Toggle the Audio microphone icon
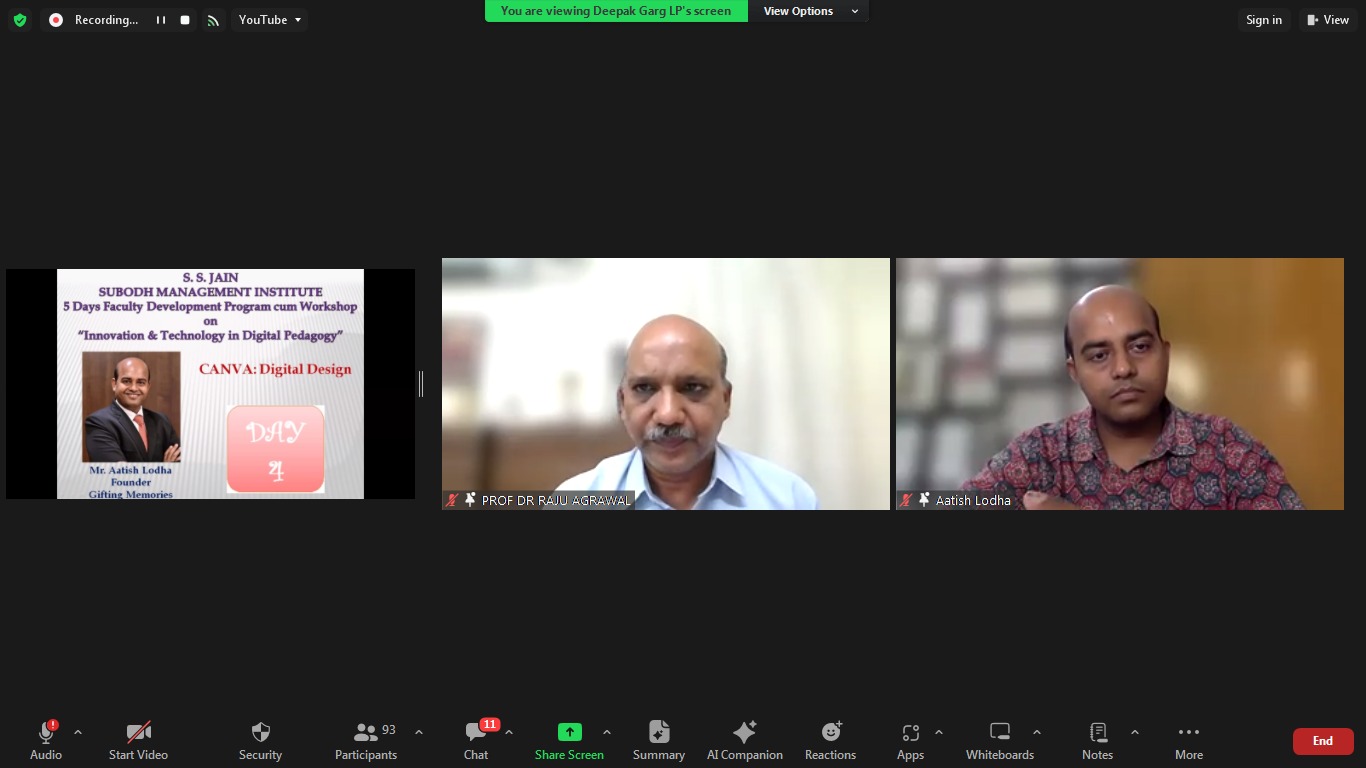Screen dimensions: 1366x768 click(x=46, y=733)
